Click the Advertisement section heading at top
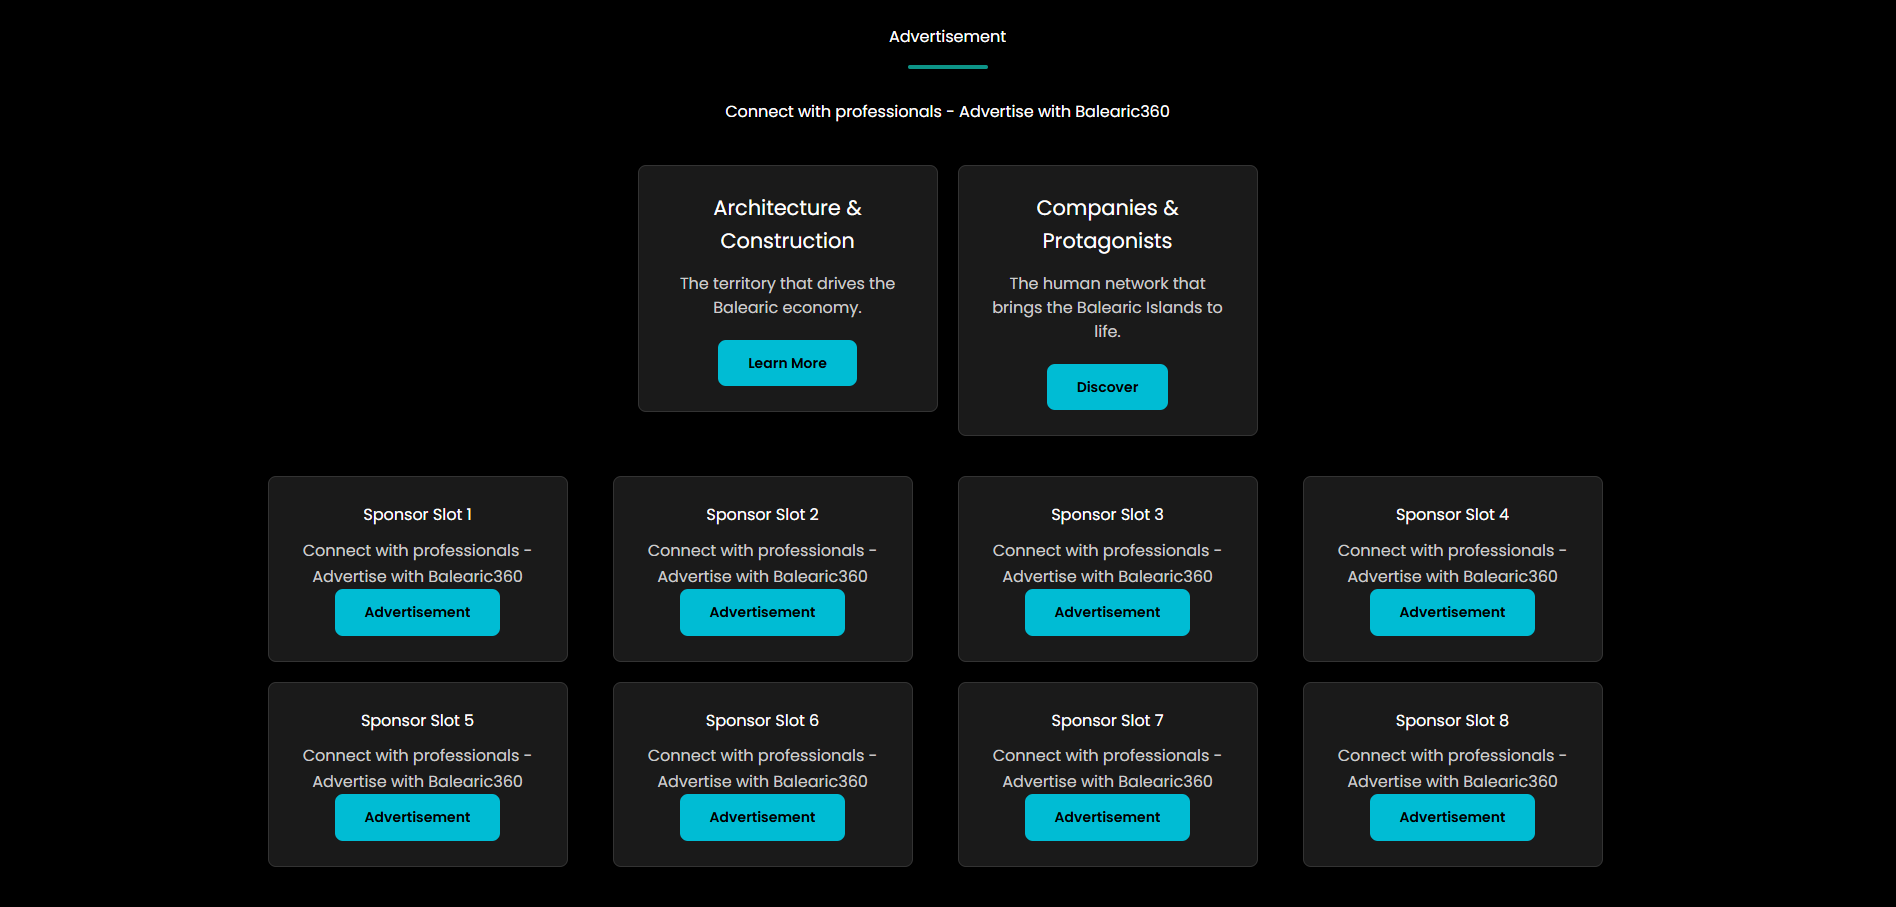The height and width of the screenshot is (907, 1896). [x=947, y=37]
